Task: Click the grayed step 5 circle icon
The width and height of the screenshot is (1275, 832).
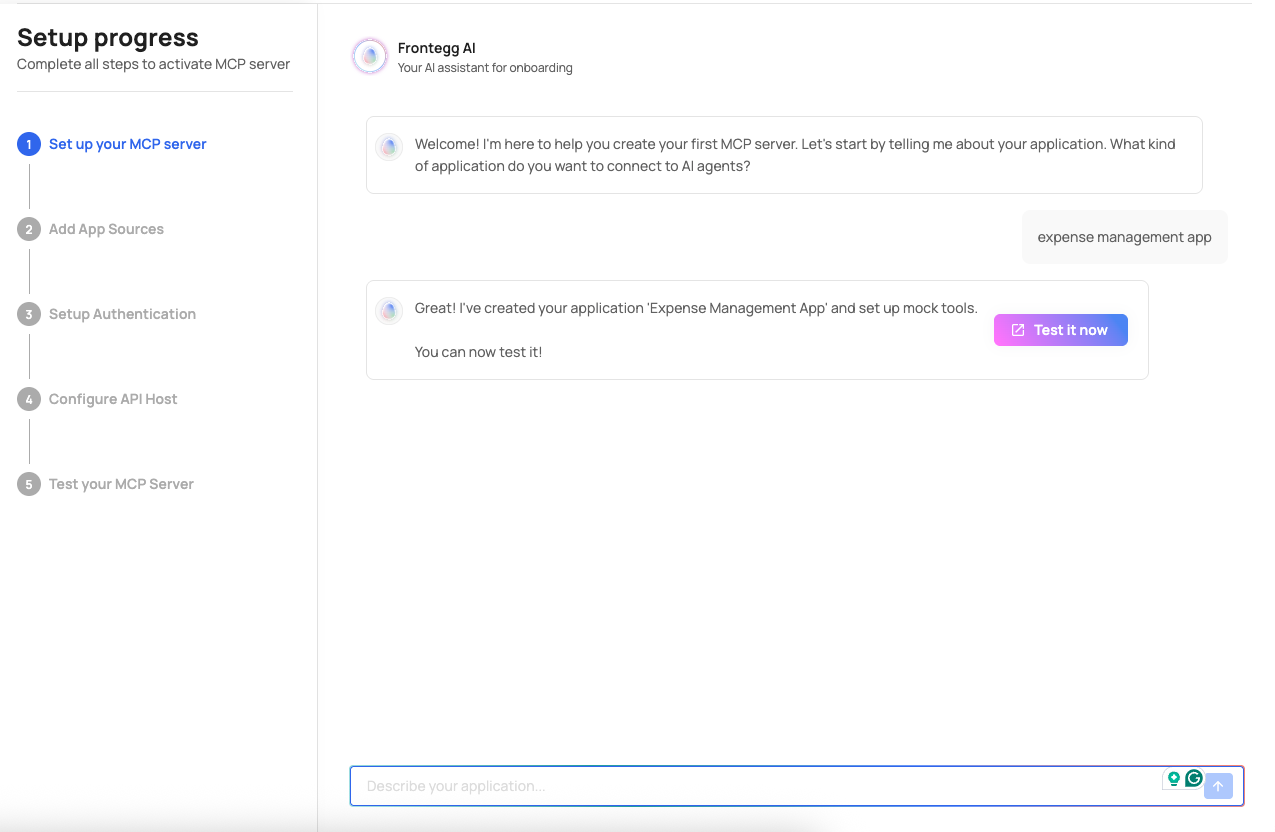Action: 30,483
